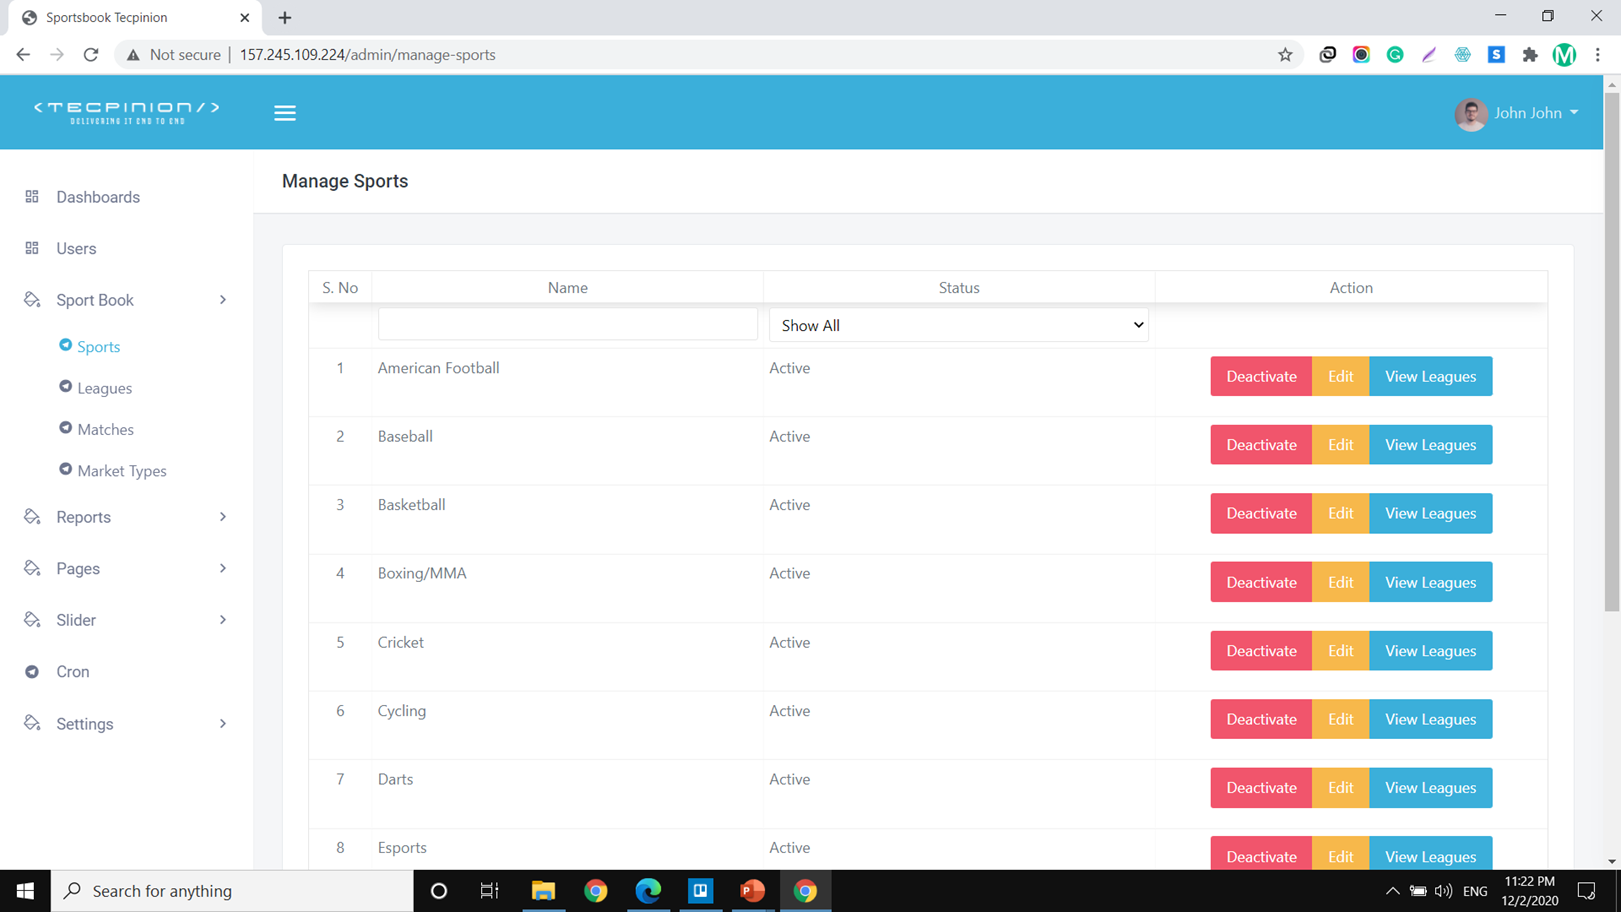
Task: Open Microsoft Edge from taskbar
Action: 648,890
